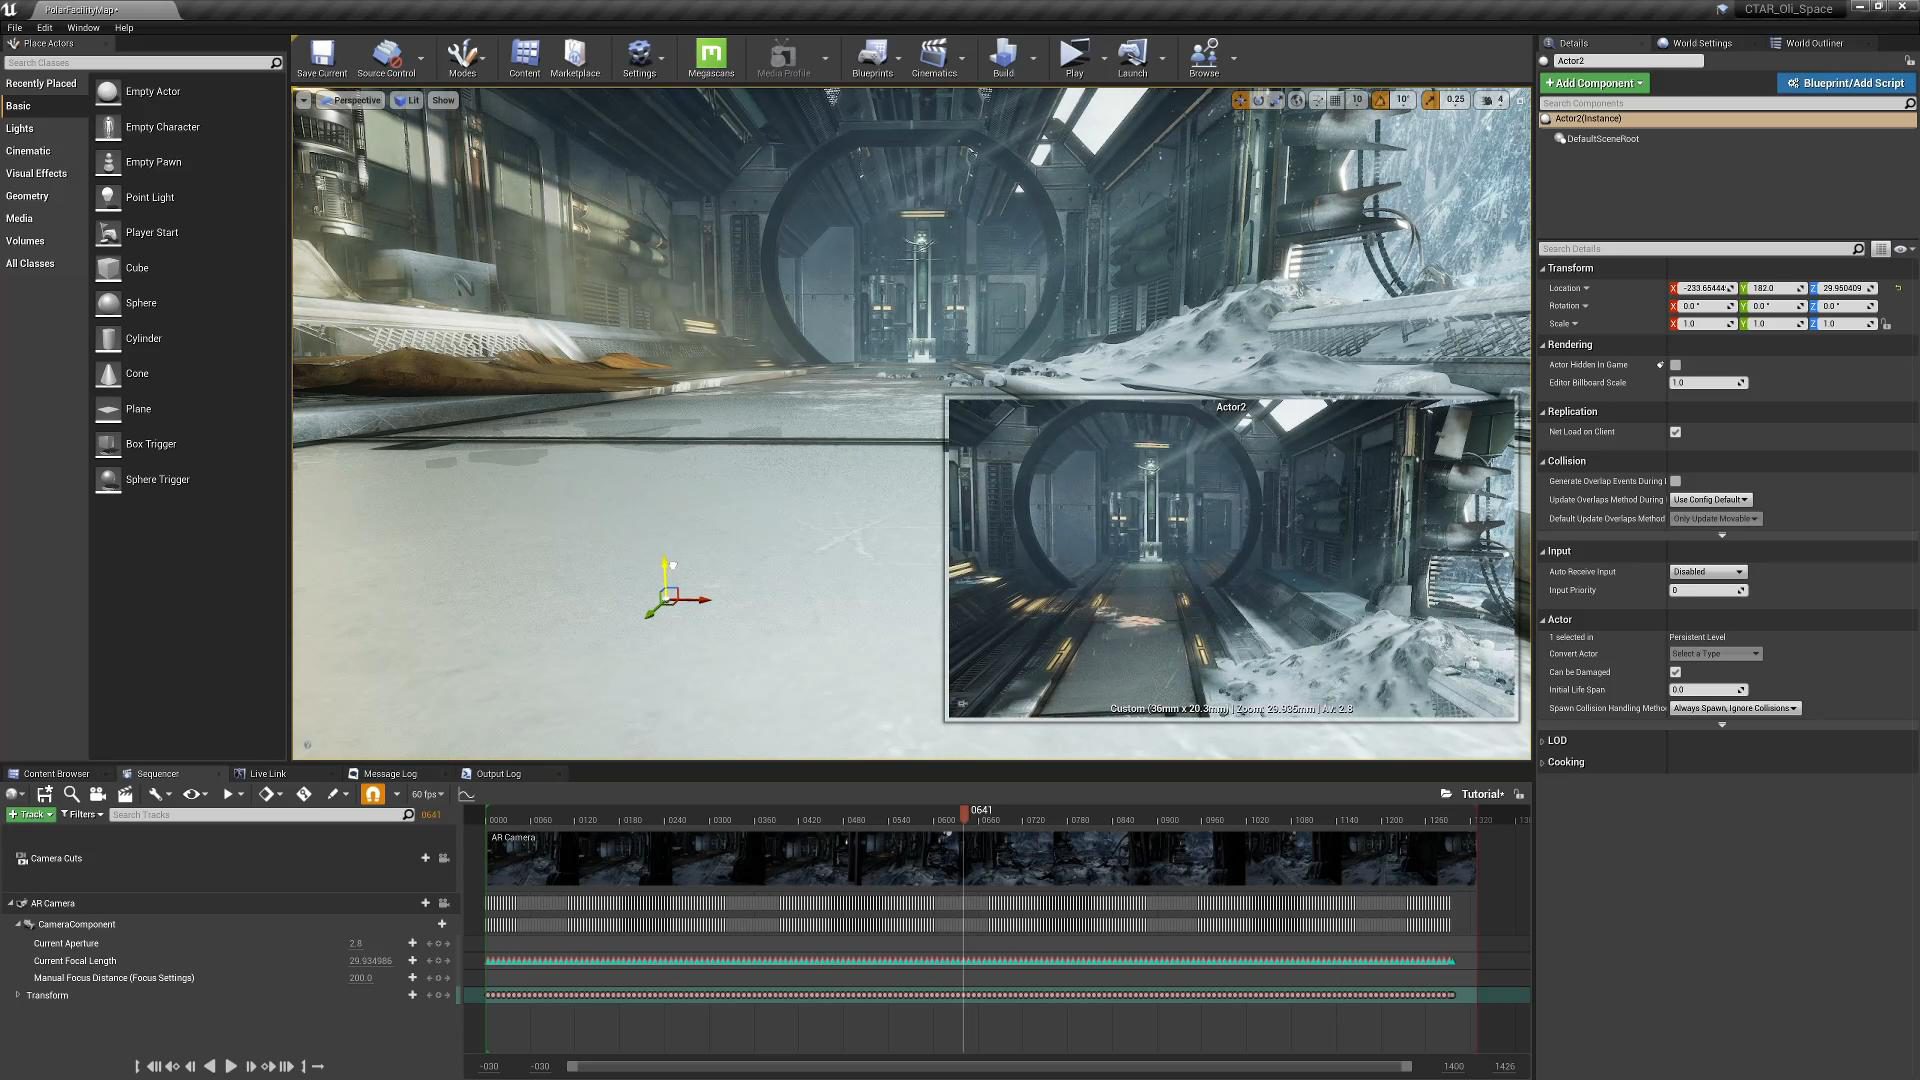Expand the Convert Actor type dropdown
1920x1080 pixels.
click(x=1714, y=653)
